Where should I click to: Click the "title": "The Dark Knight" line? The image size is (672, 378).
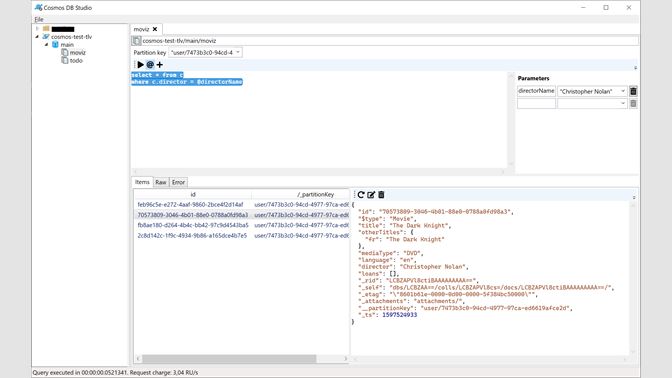pyautogui.click(x=404, y=225)
